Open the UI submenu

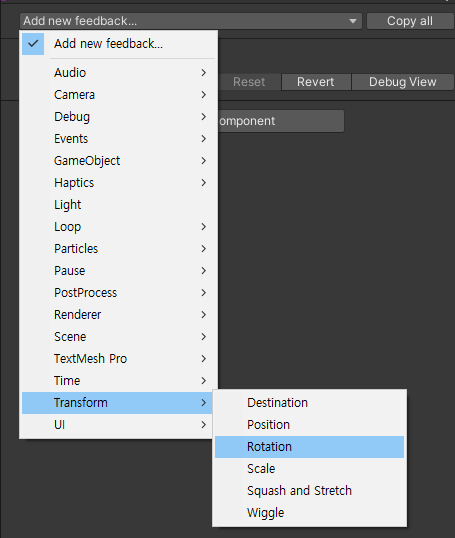point(118,425)
